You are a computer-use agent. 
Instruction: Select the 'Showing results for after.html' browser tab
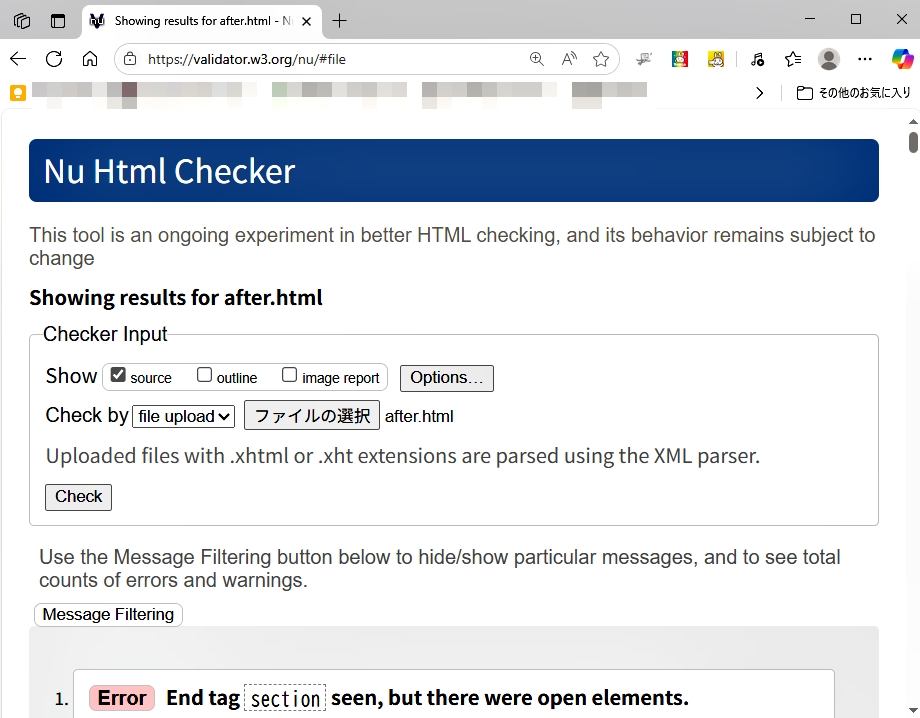click(x=202, y=22)
